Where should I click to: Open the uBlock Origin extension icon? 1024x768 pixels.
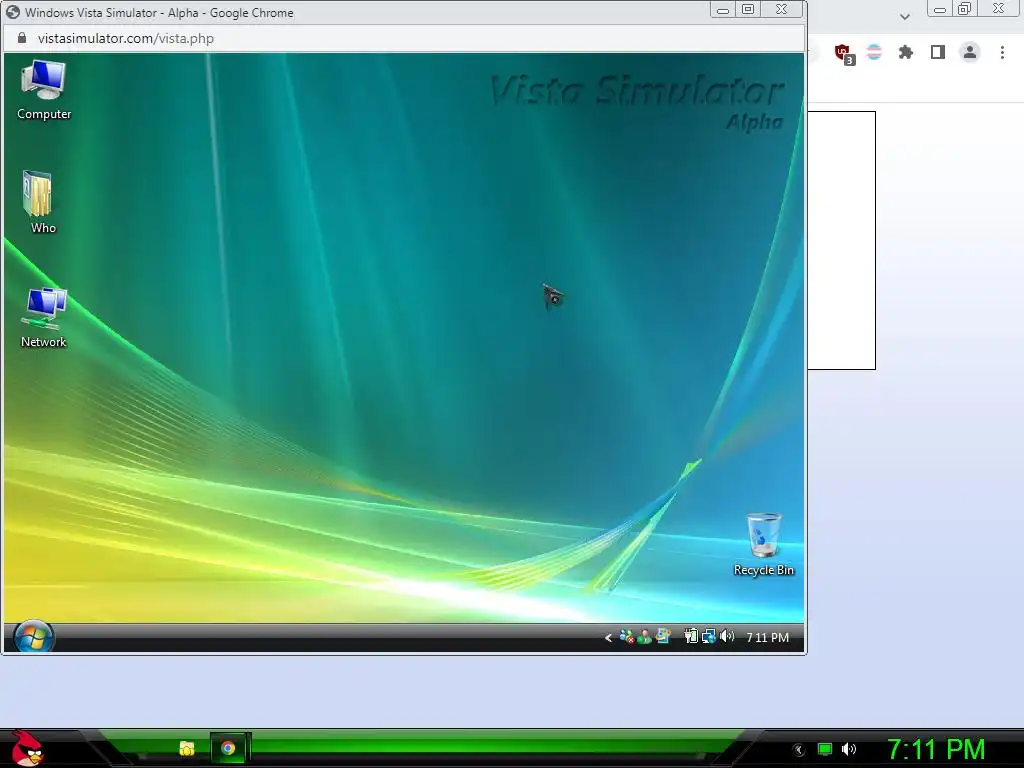click(x=844, y=54)
